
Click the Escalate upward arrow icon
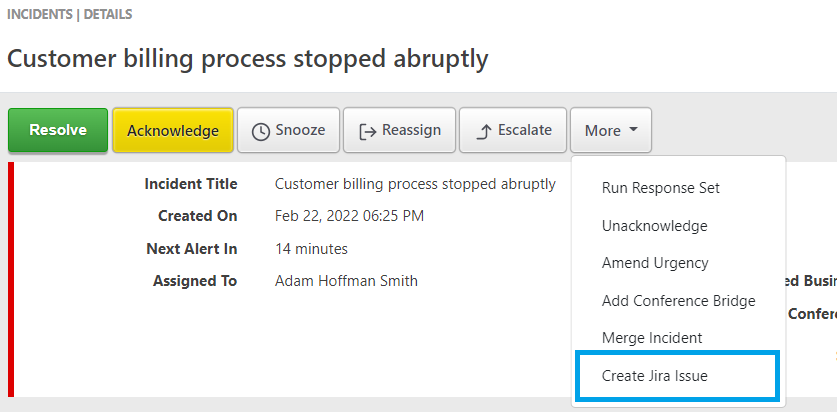click(483, 131)
